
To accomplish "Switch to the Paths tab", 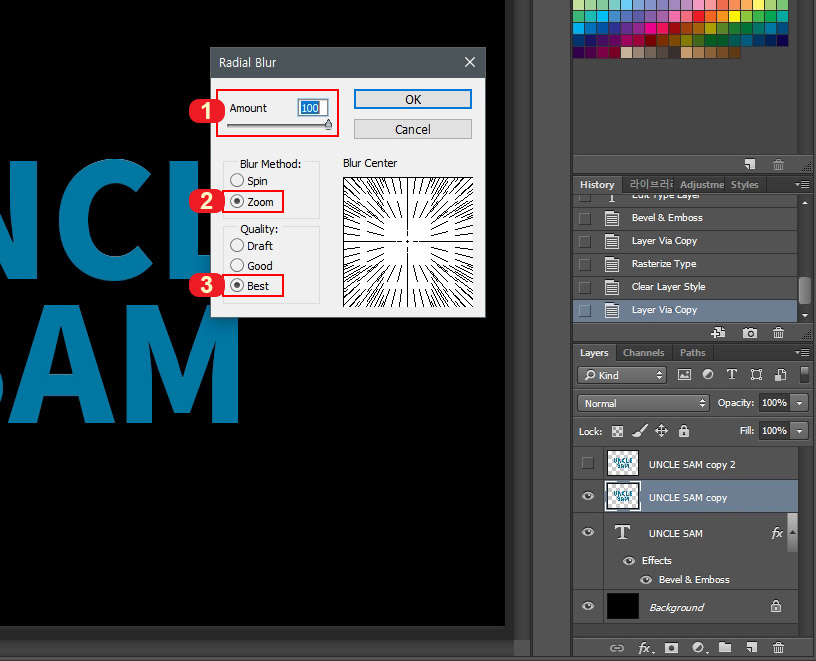I will pyautogui.click(x=692, y=352).
